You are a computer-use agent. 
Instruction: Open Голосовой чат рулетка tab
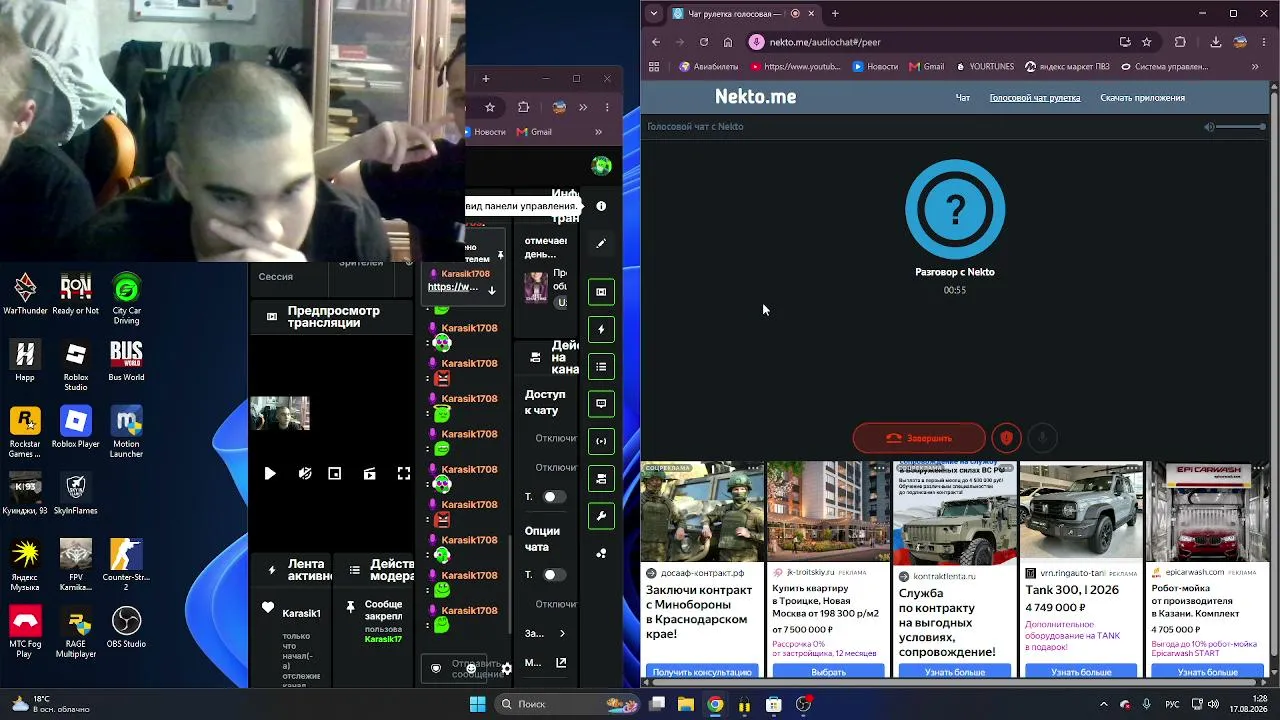click(1035, 98)
